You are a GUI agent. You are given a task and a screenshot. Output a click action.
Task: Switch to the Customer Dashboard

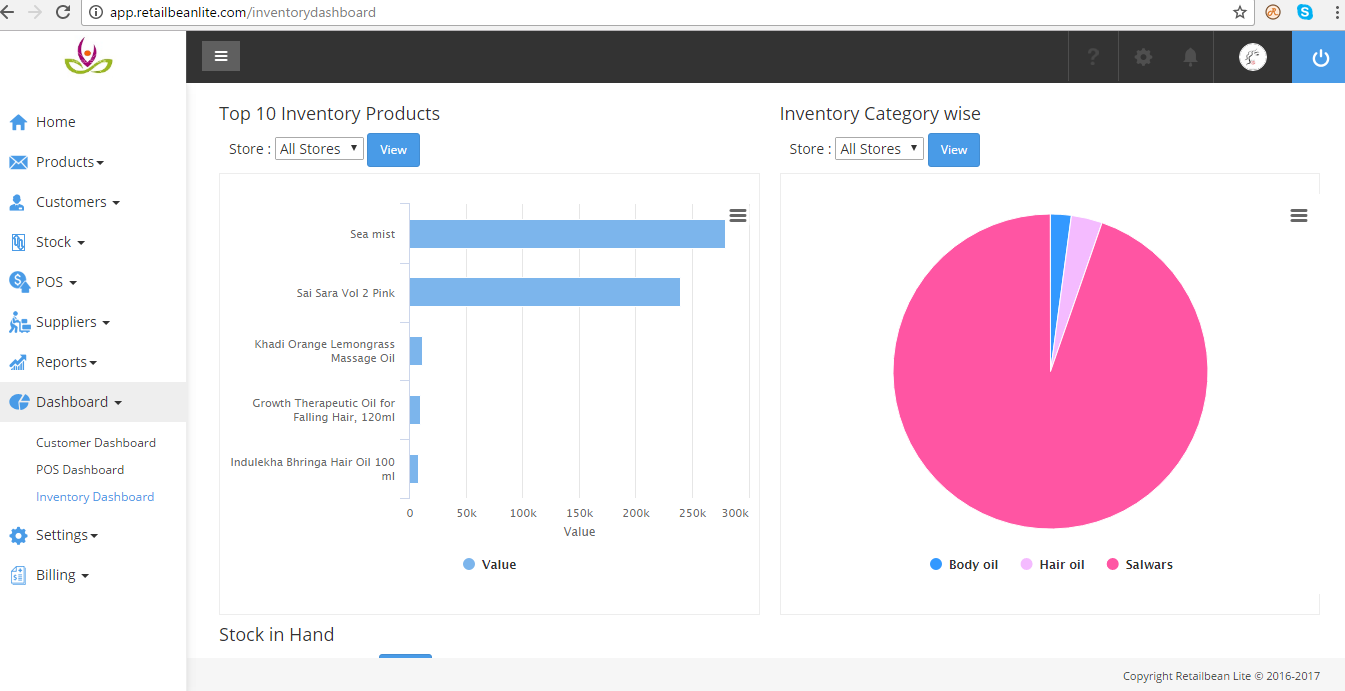95,442
